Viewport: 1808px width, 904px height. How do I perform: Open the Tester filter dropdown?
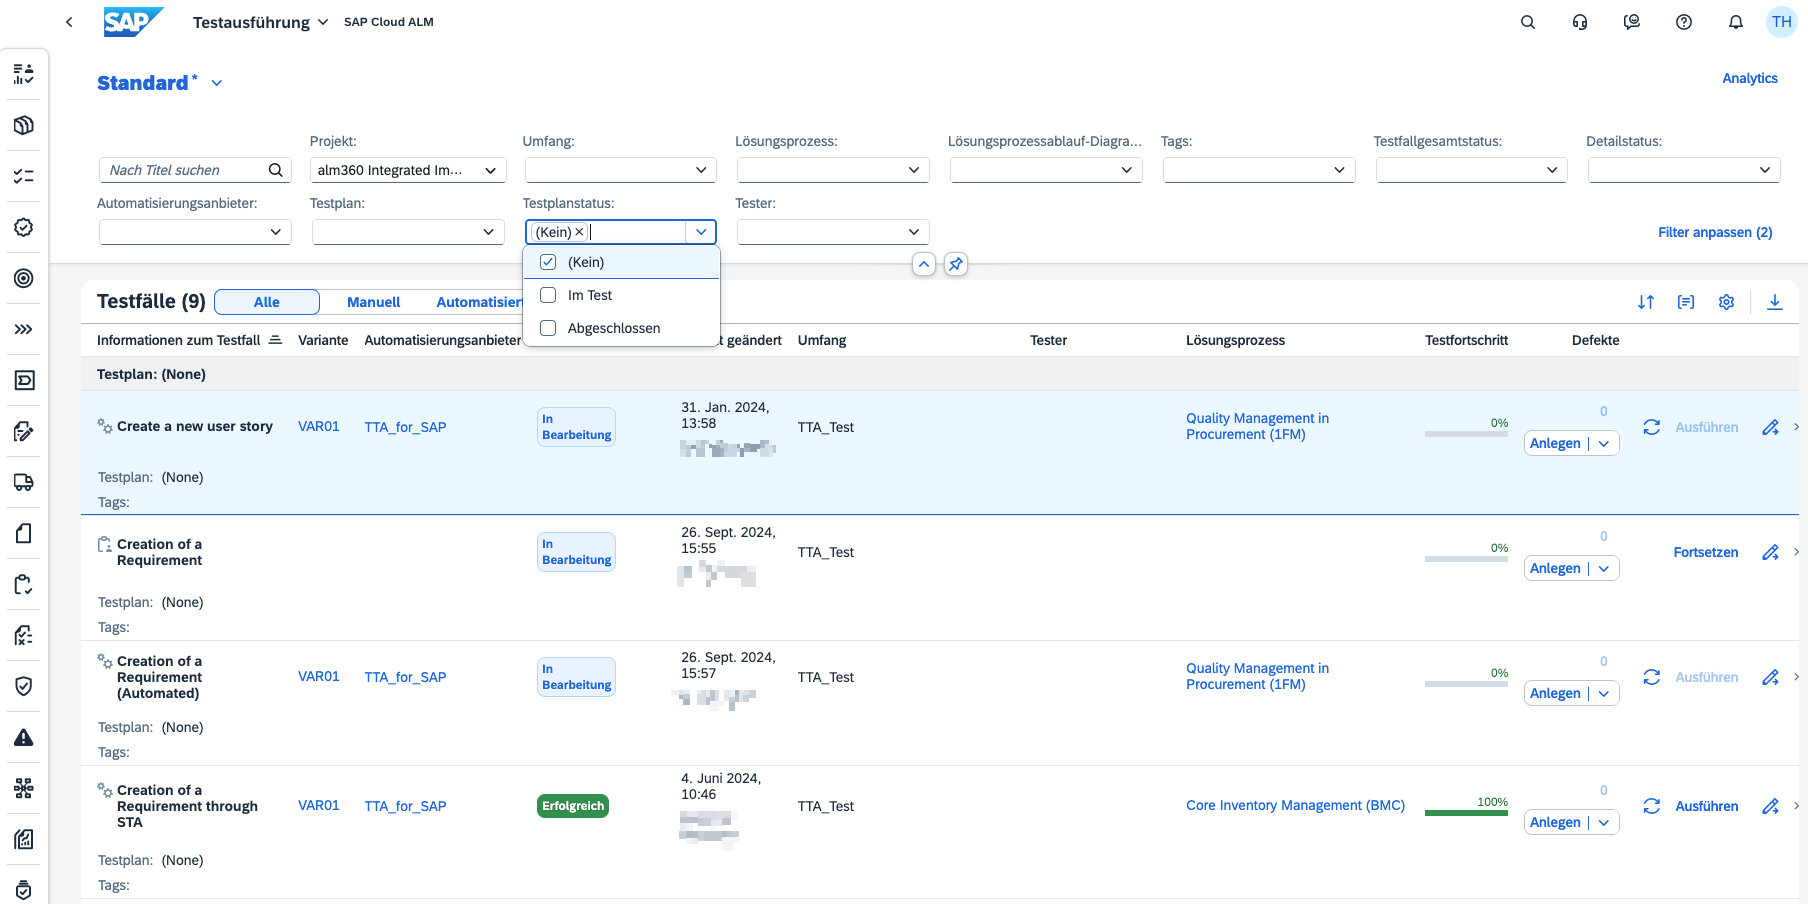913,232
